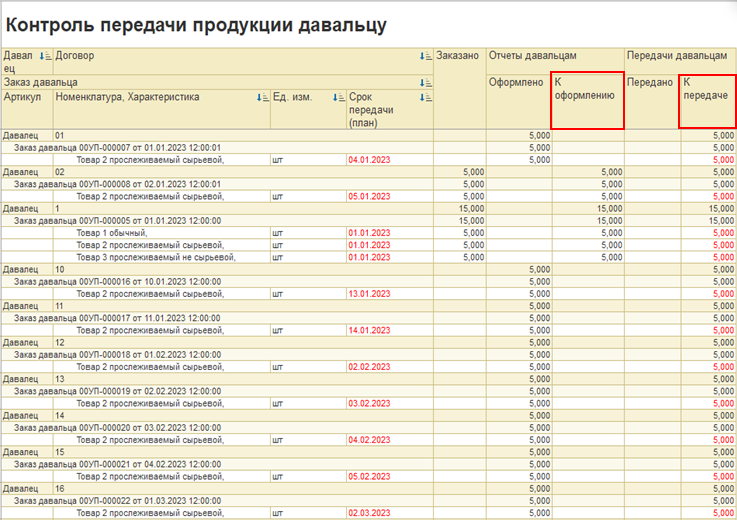This screenshot has width=737, height=520.
Task: Select the К оформлению column header
Action: 588,101
